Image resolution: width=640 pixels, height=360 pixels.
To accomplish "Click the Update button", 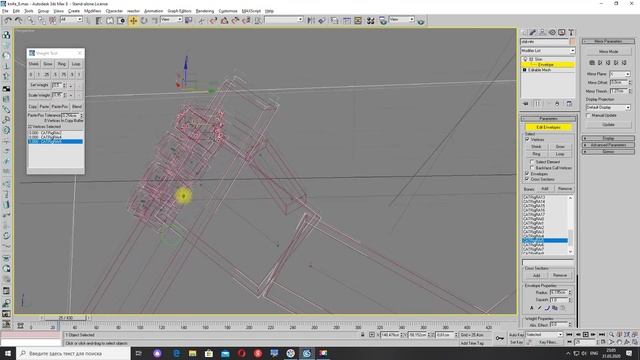I will pyautogui.click(x=608, y=124).
